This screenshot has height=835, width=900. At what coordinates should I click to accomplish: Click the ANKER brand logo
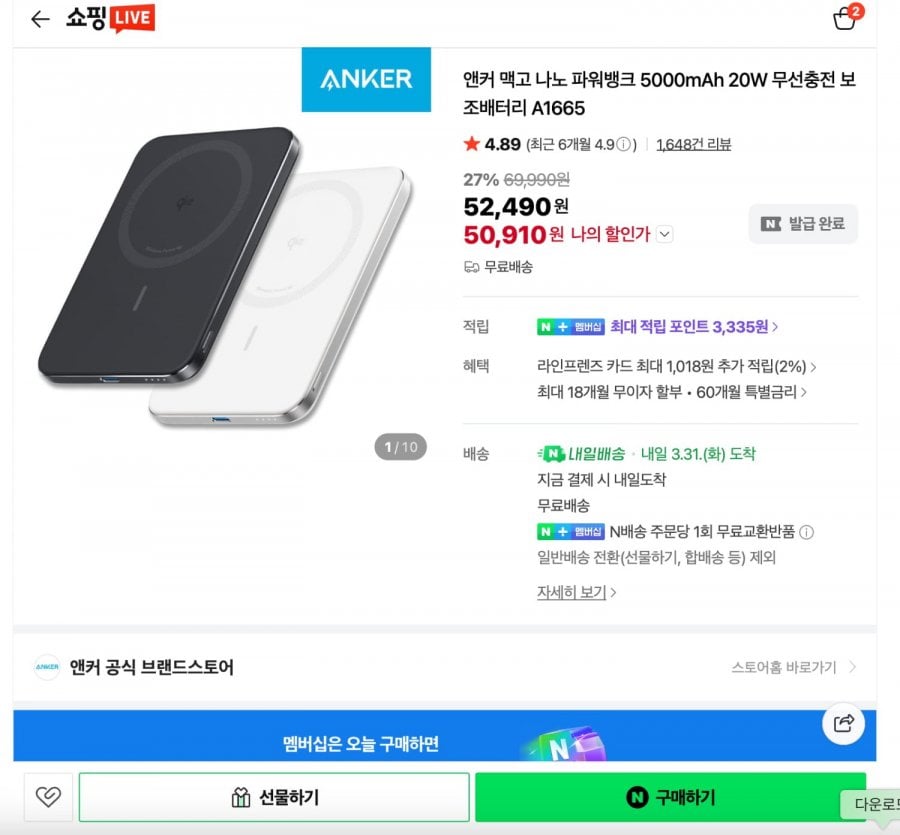pyautogui.click(x=366, y=80)
